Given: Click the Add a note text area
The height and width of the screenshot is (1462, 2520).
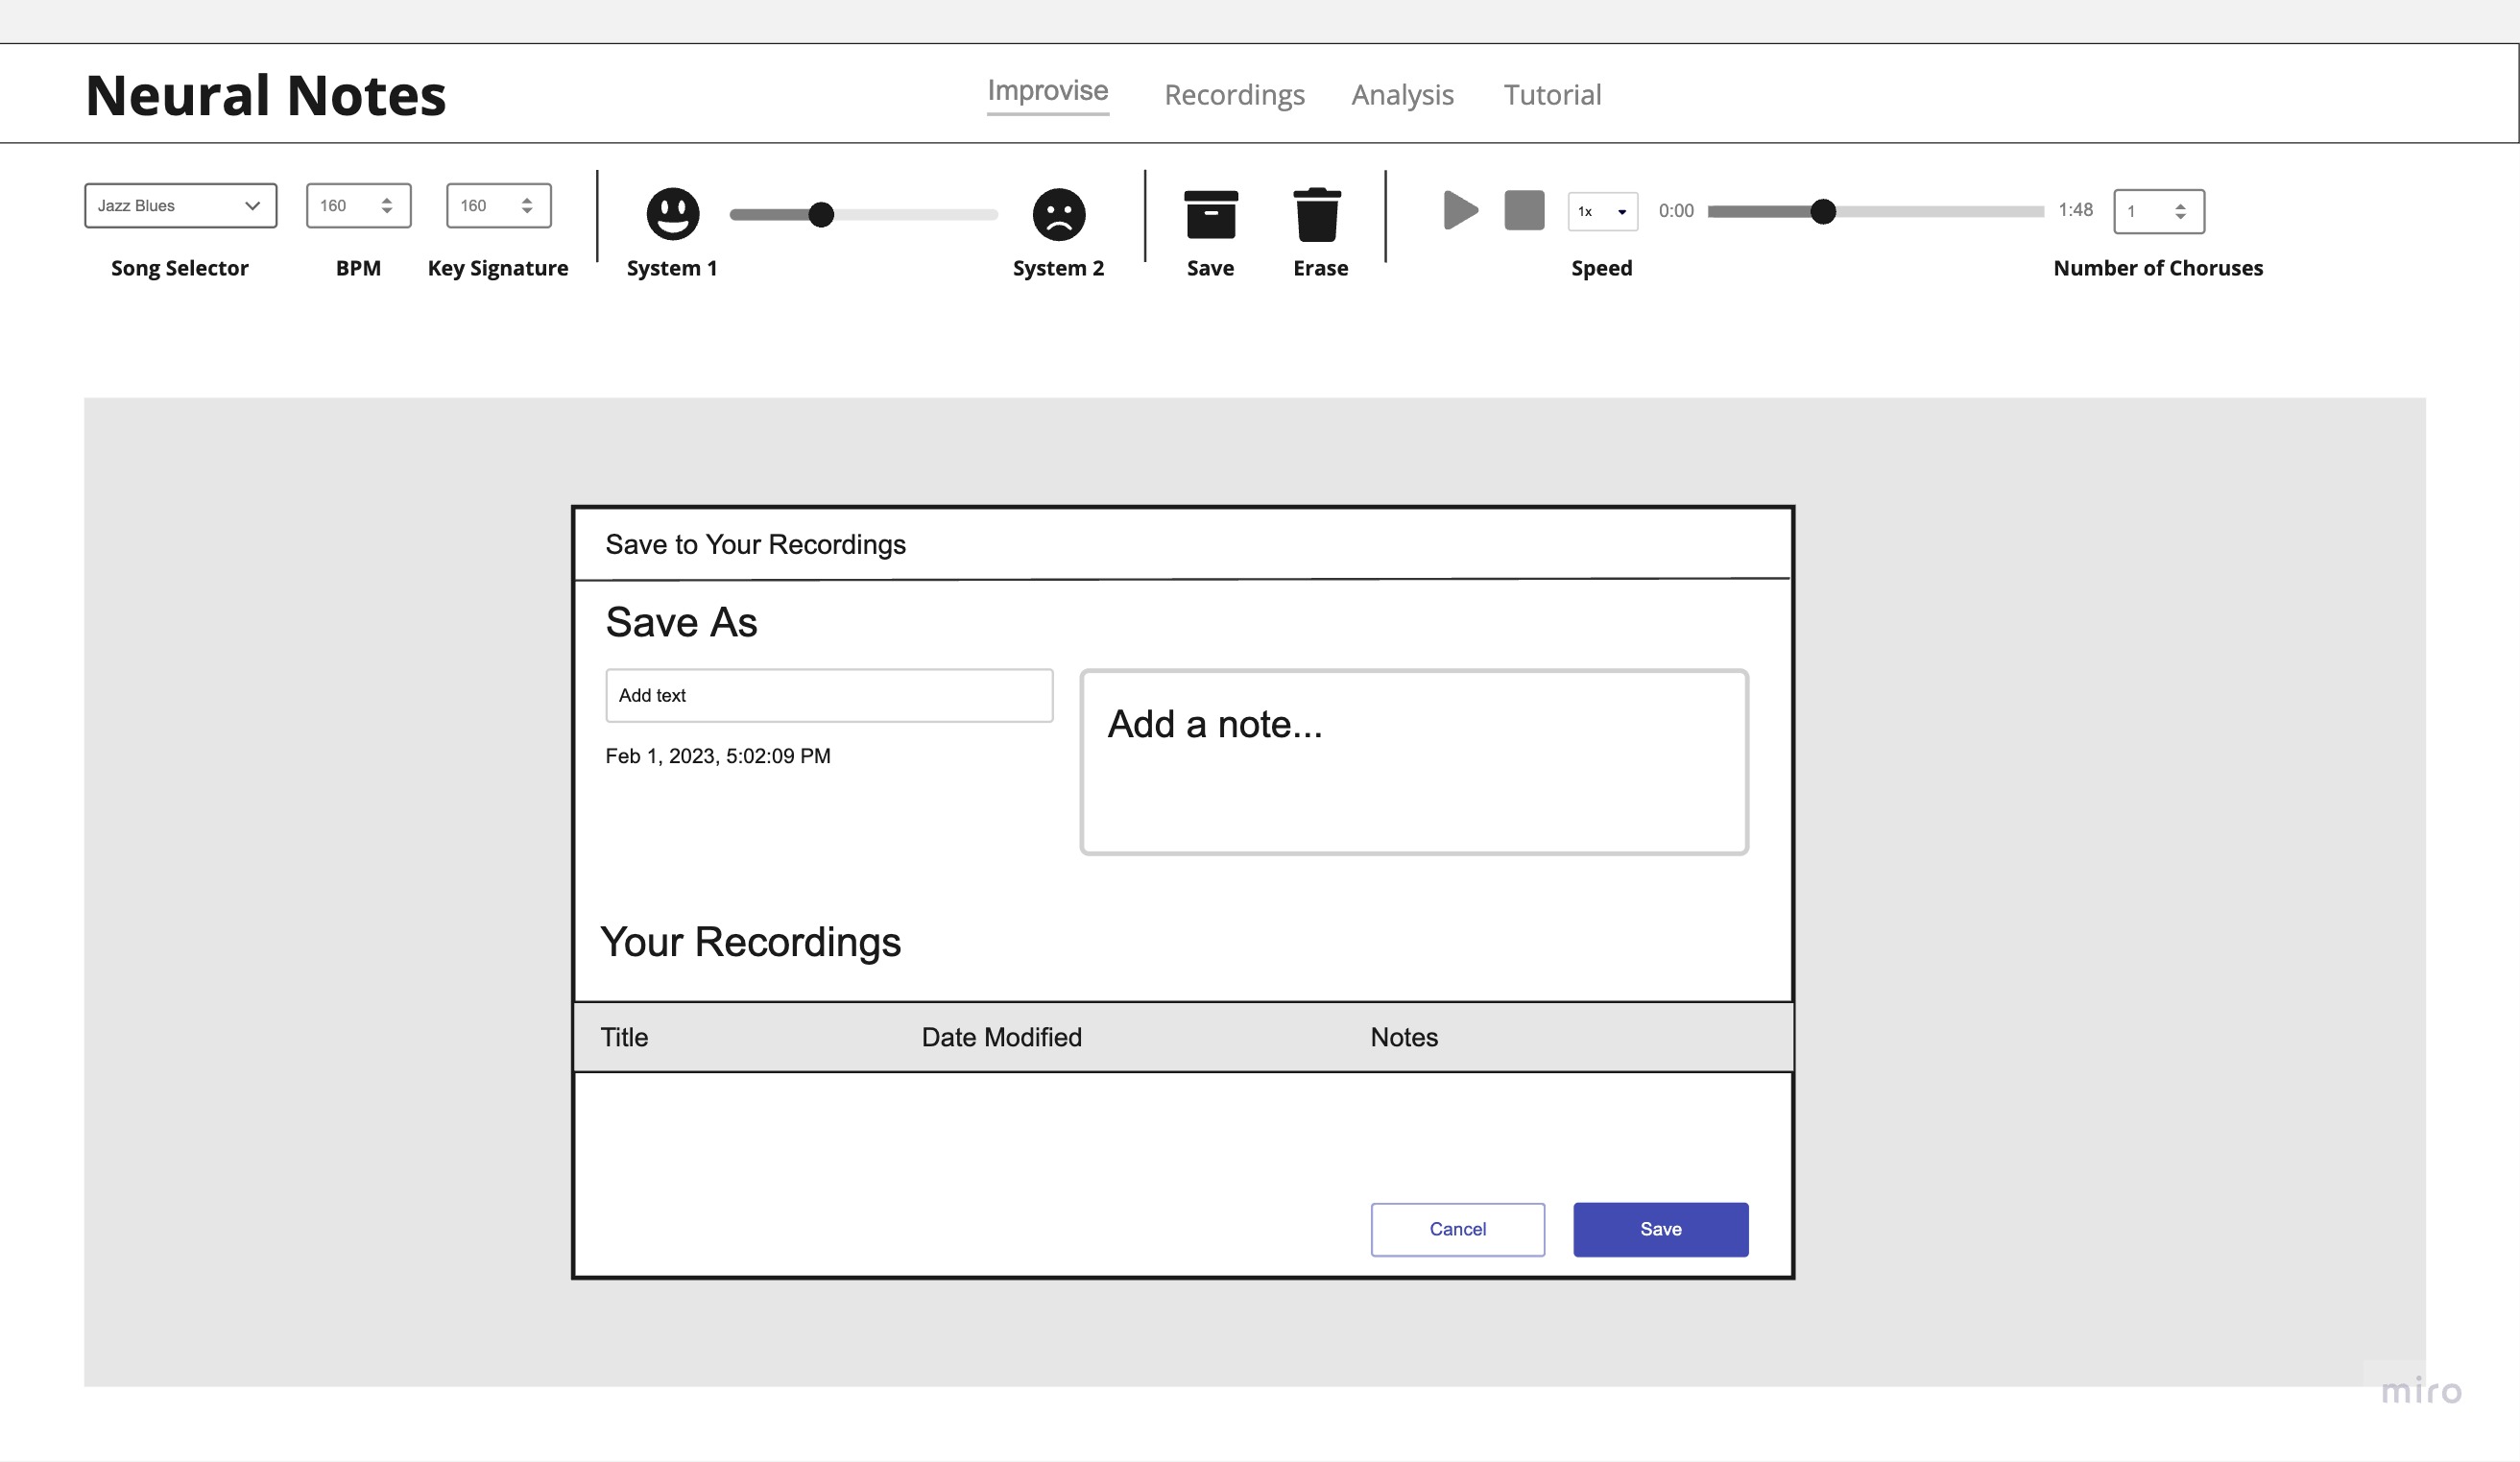Looking at the screenshot, I should click(x=1413, y=762).
